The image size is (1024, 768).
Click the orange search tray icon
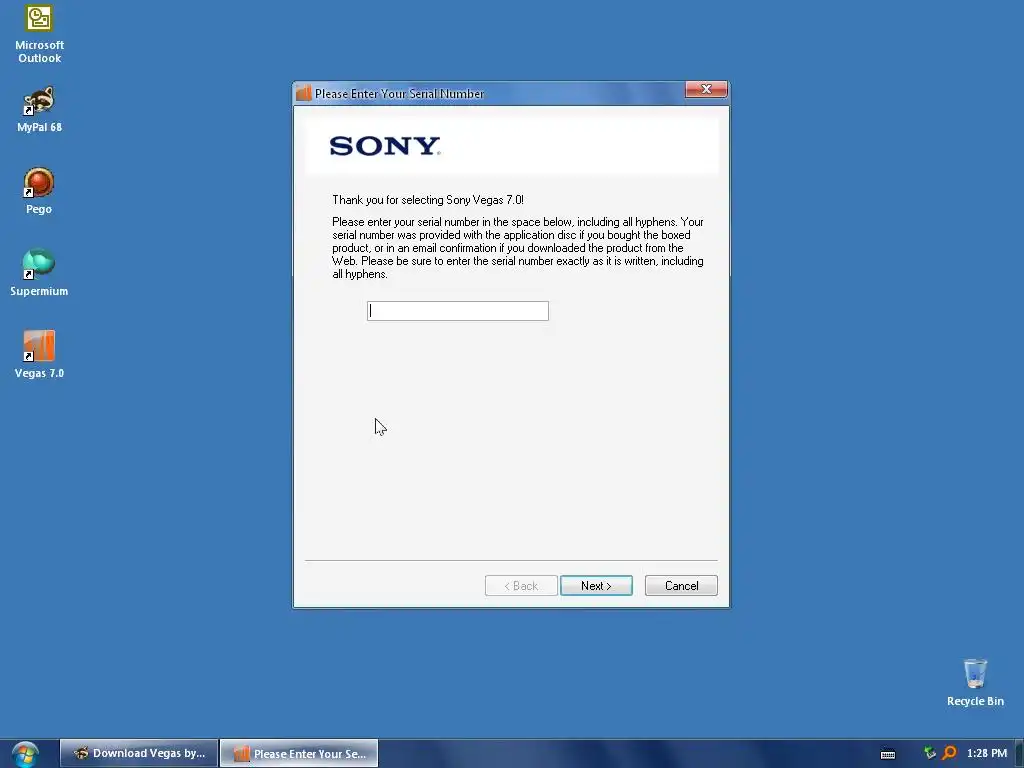[x=949, y=754]
